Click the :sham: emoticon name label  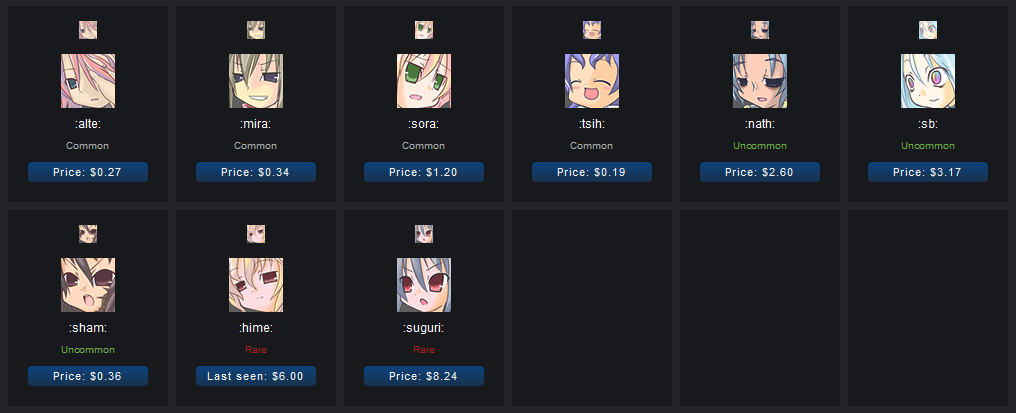[88, 328]
